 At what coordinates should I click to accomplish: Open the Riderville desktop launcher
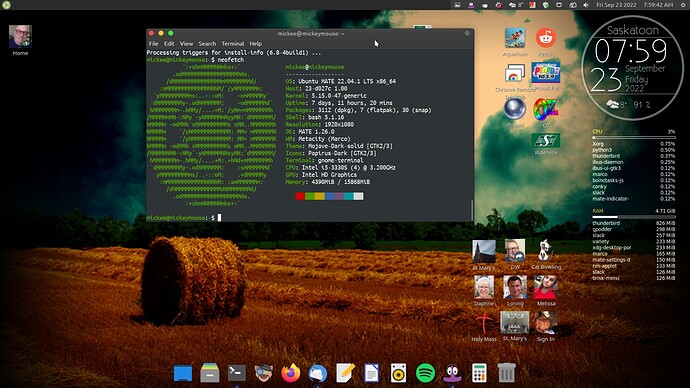click(x=546, y=141)
